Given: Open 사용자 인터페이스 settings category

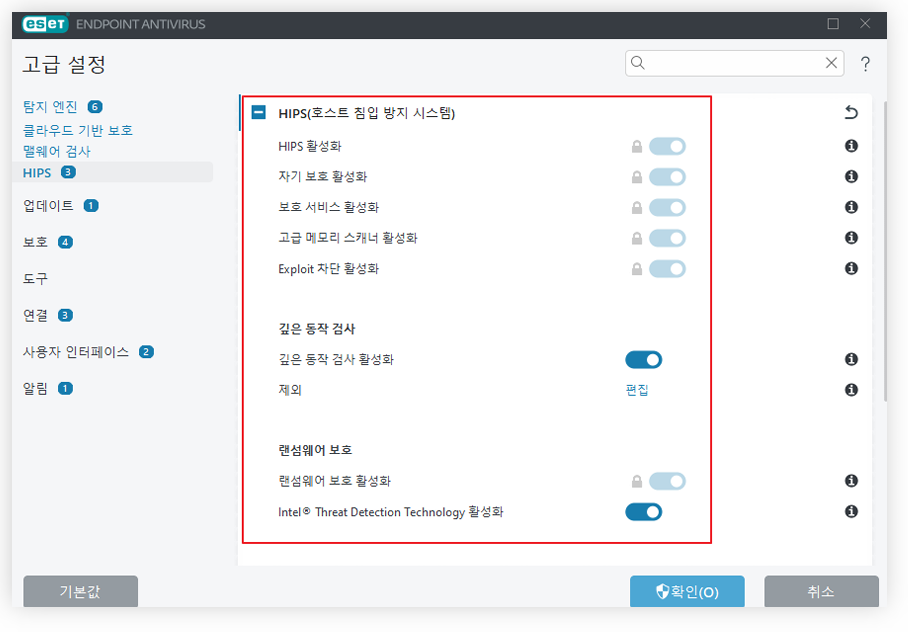Looking at the screenshot, I should coord(76,352).
